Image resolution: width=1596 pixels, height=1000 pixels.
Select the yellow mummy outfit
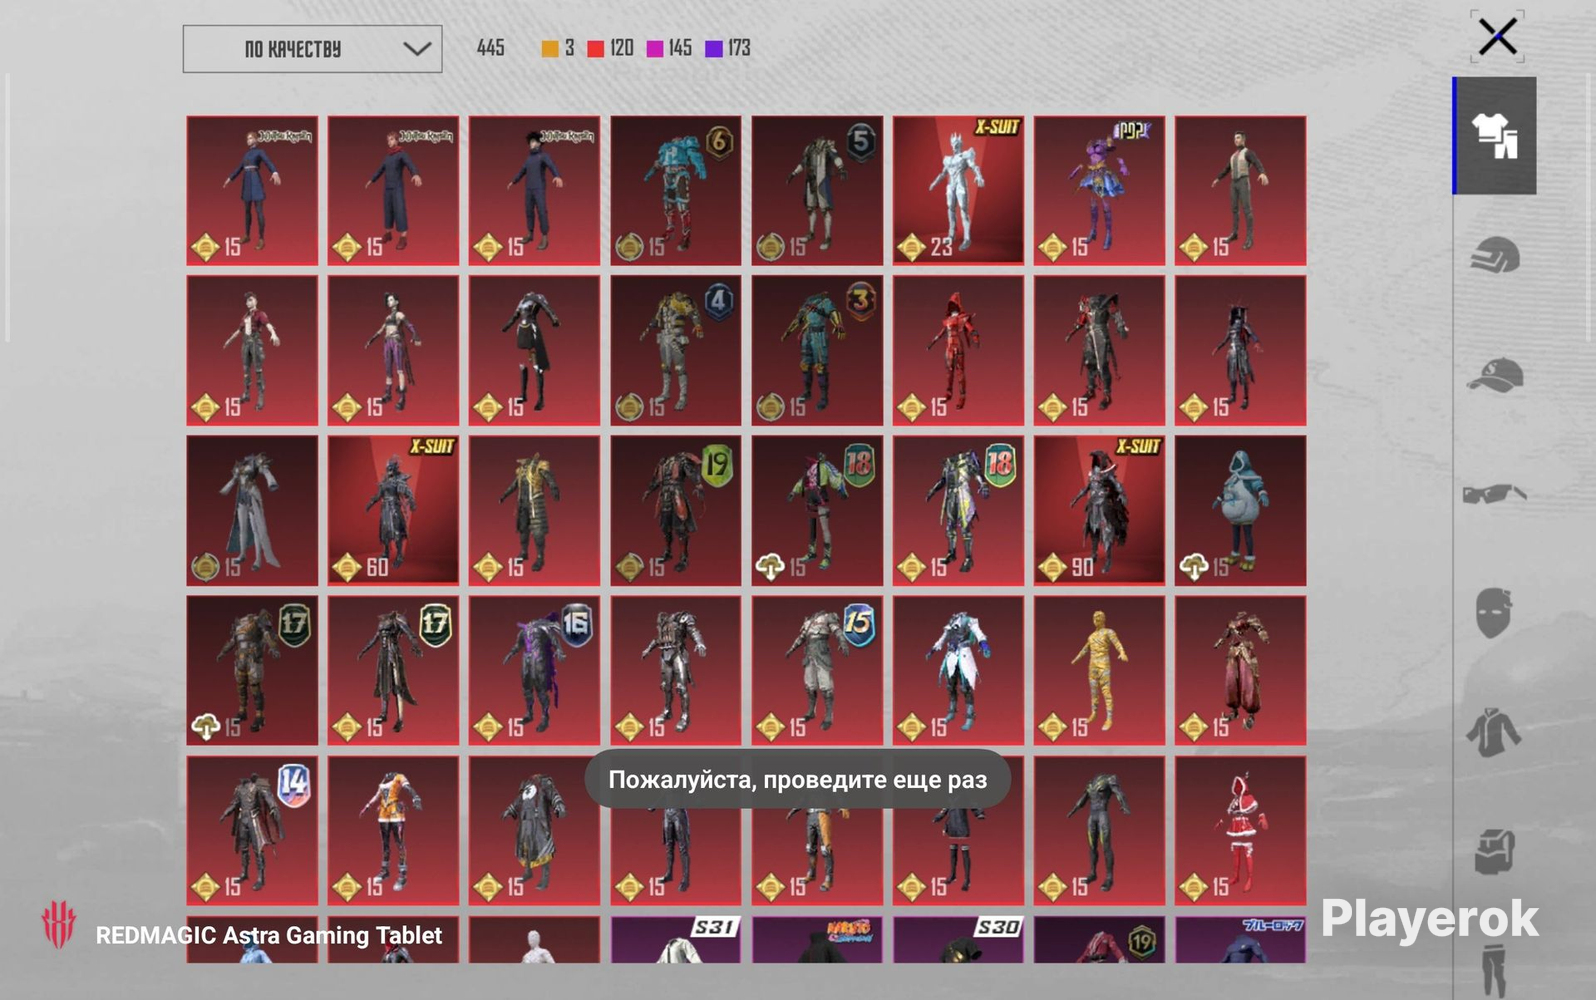[1099, 670]
